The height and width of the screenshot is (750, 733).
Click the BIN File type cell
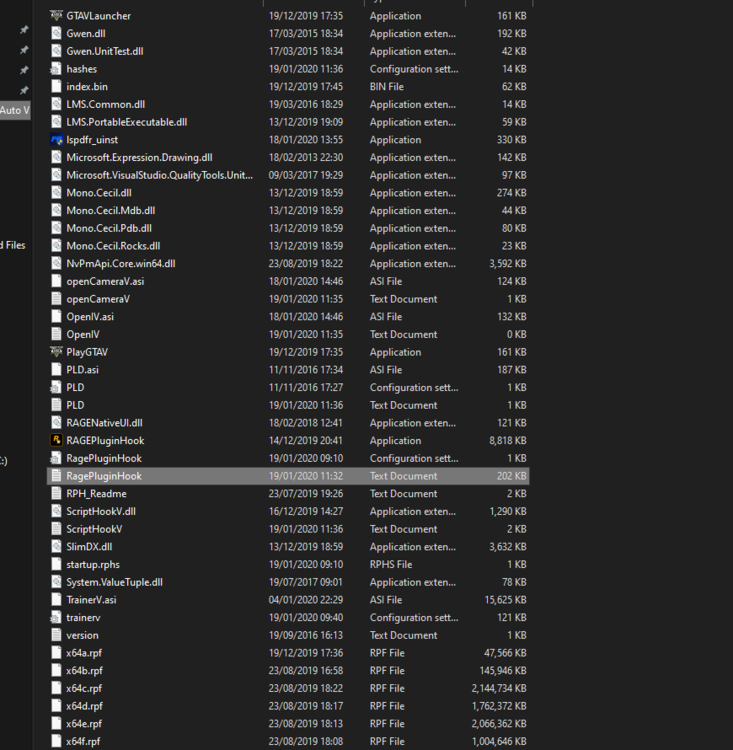pyautogui.click(x=387, y=87)
